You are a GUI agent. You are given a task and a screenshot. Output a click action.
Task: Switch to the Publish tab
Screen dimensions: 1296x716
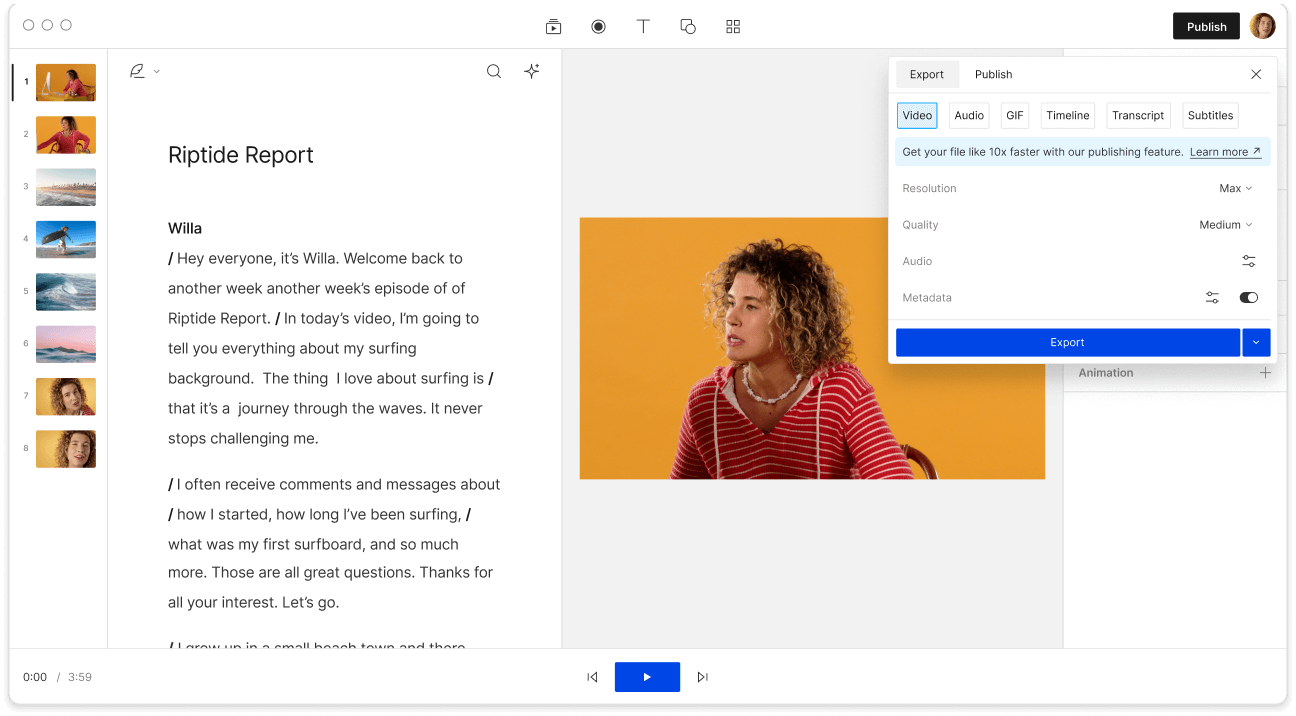pos(993,74)
